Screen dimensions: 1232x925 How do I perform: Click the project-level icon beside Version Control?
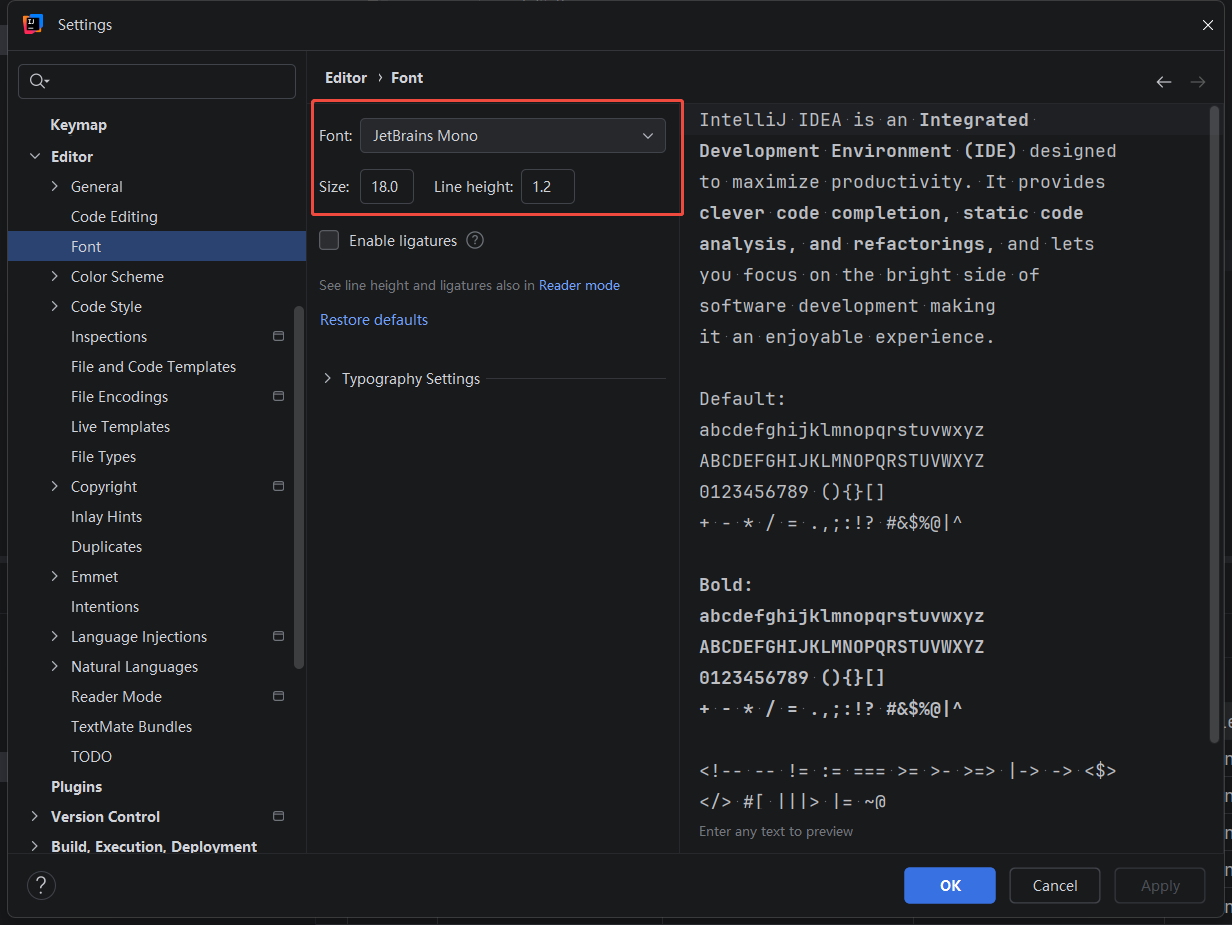(x=279, y=817)
